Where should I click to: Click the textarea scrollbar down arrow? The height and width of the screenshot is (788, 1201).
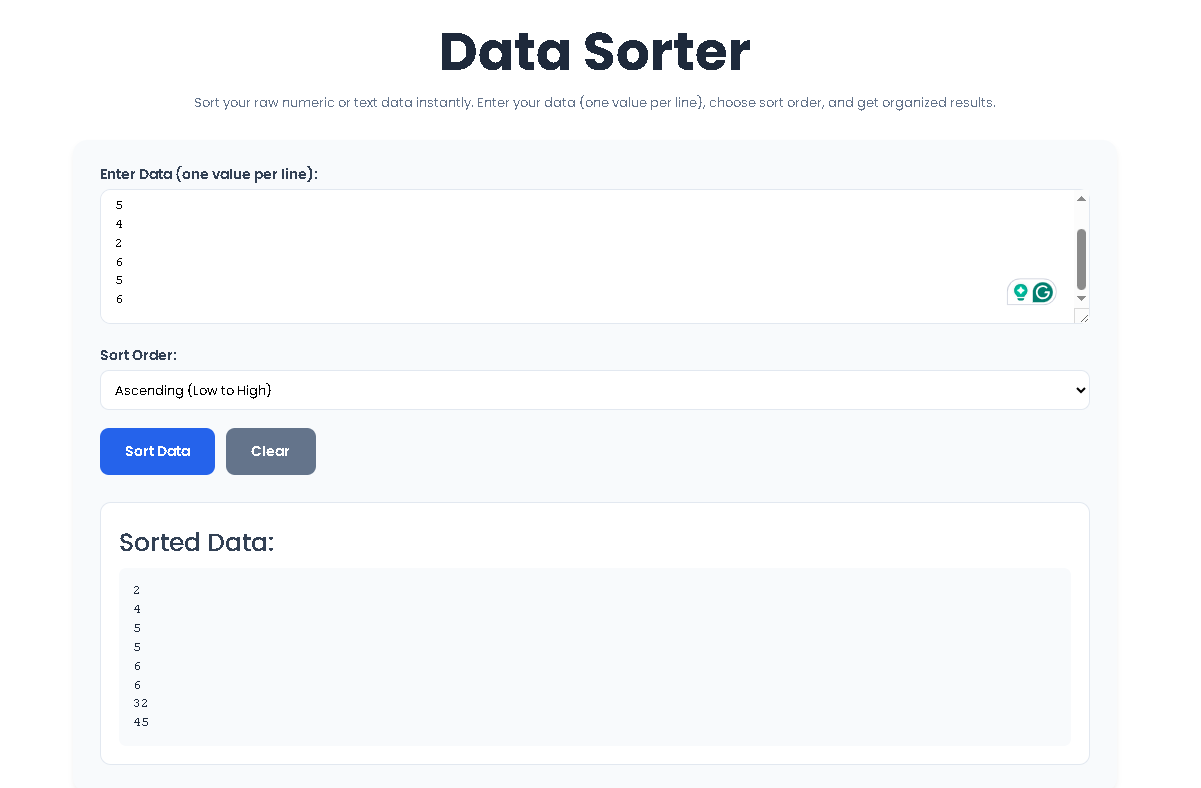pos(1081,298)
